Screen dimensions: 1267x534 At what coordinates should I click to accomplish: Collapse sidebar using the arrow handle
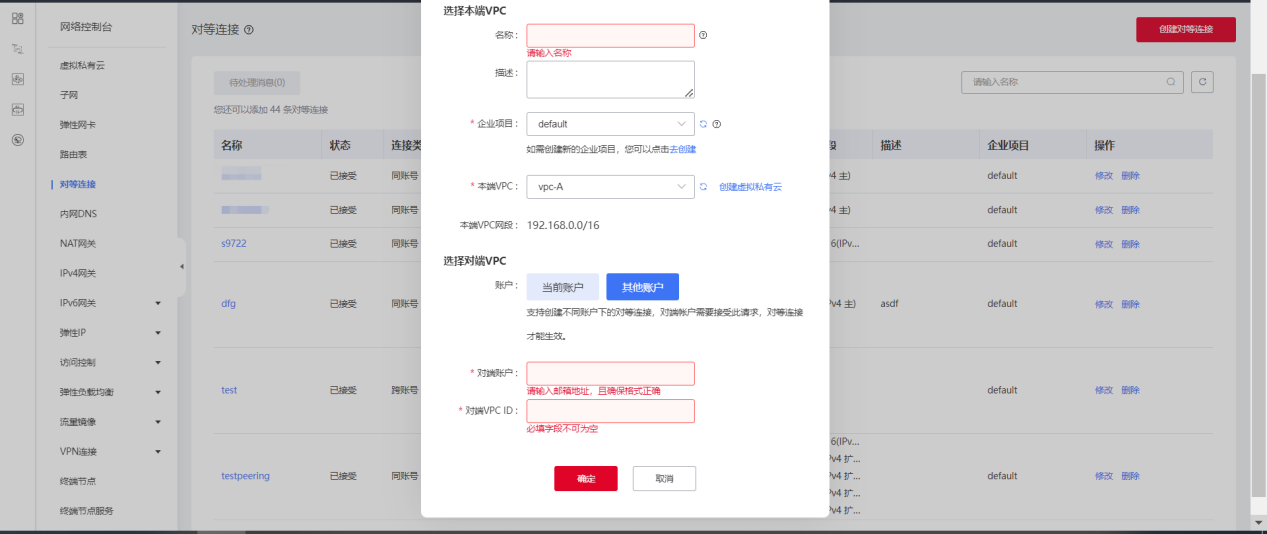[x=181, y=267]
